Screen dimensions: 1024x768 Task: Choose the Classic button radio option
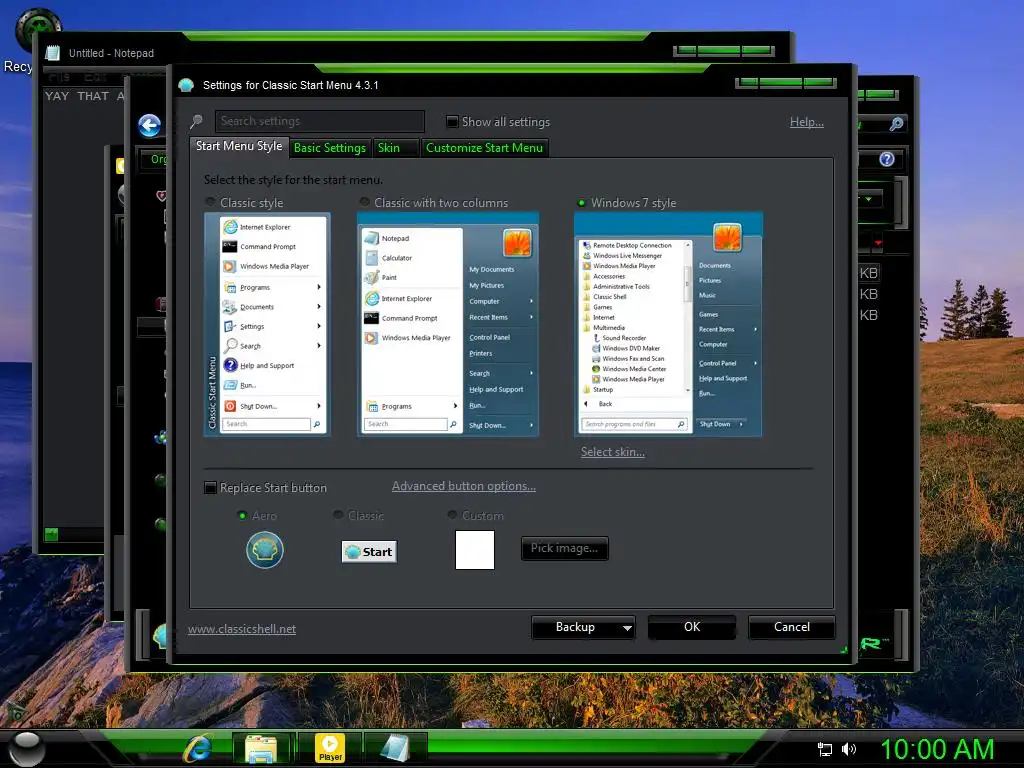click(338, 515)
